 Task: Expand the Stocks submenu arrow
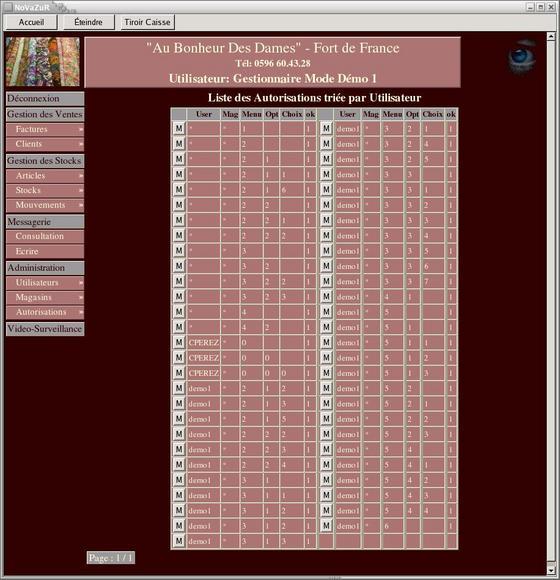(81, 190)
